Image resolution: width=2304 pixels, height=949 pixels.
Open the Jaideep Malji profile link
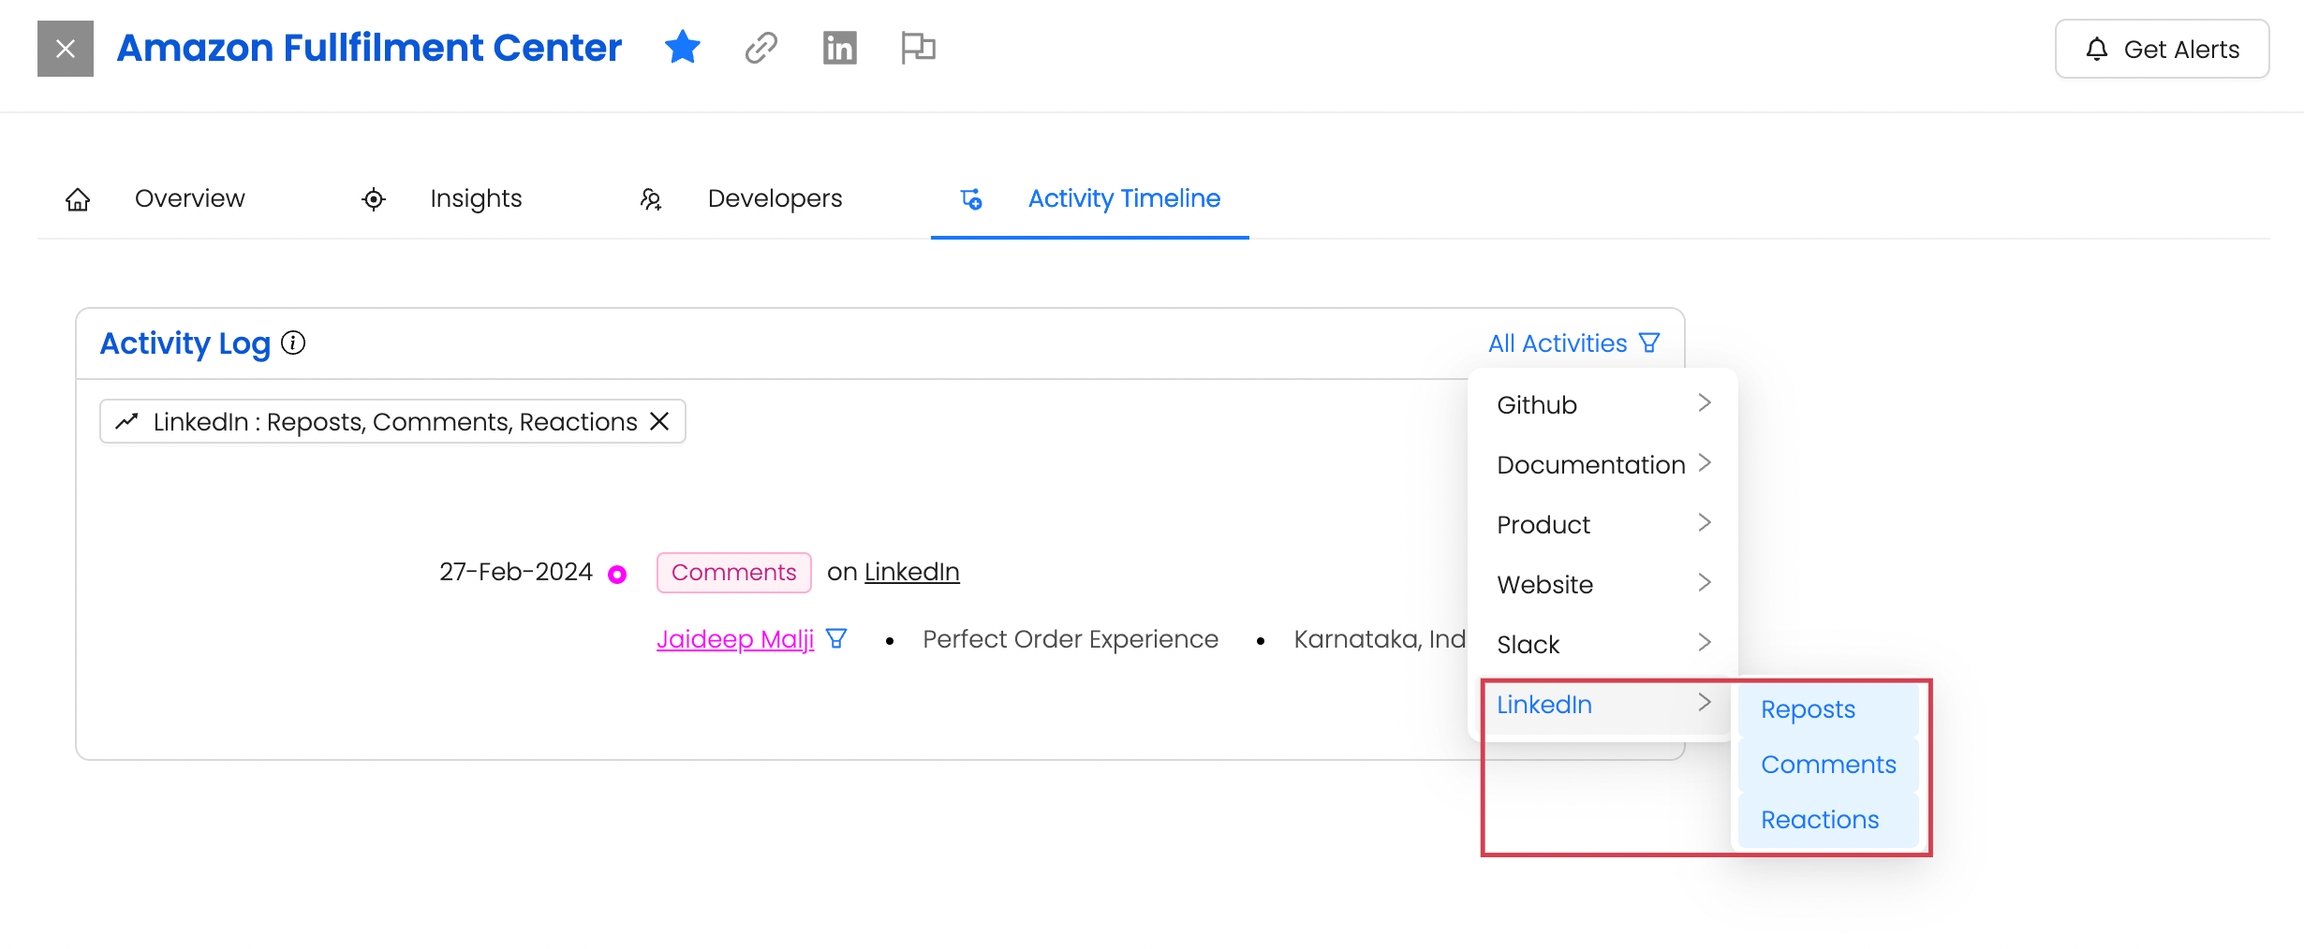pos(735,639)
